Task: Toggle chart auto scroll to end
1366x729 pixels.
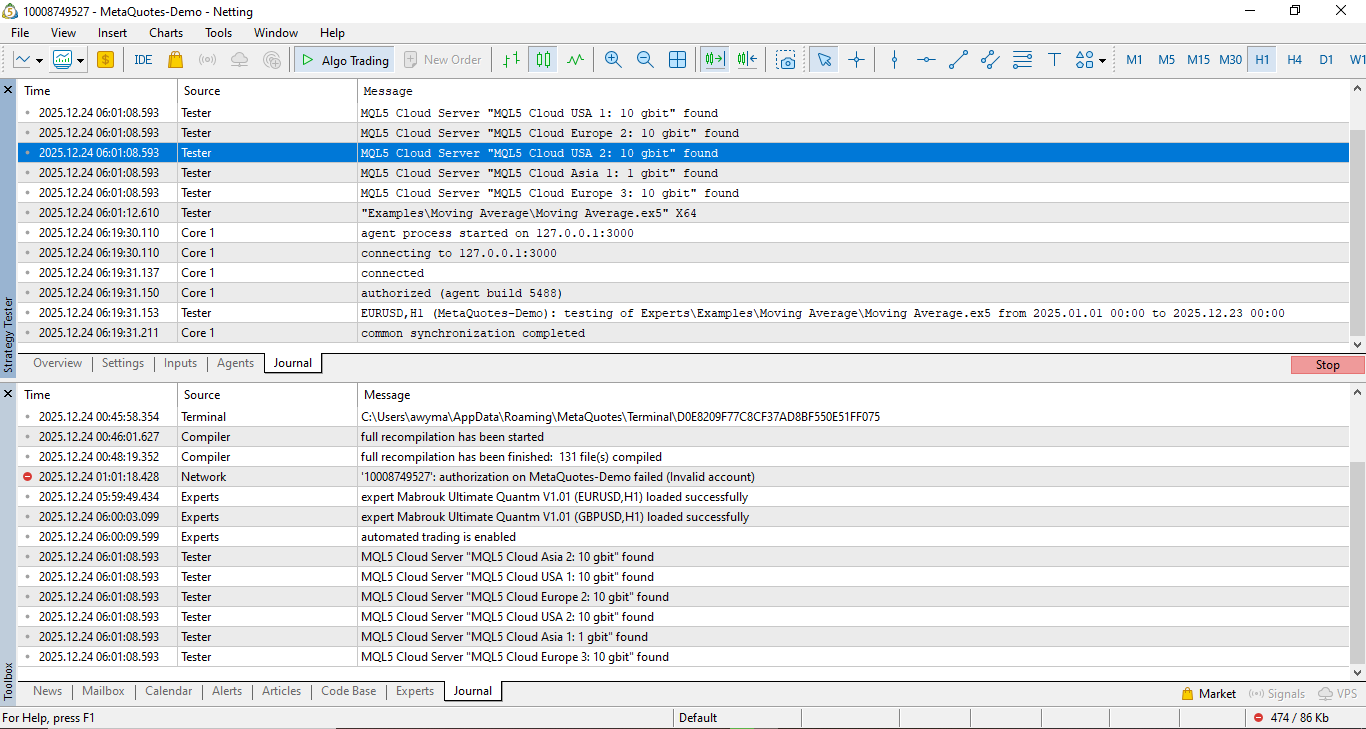Action: (714, 60)
